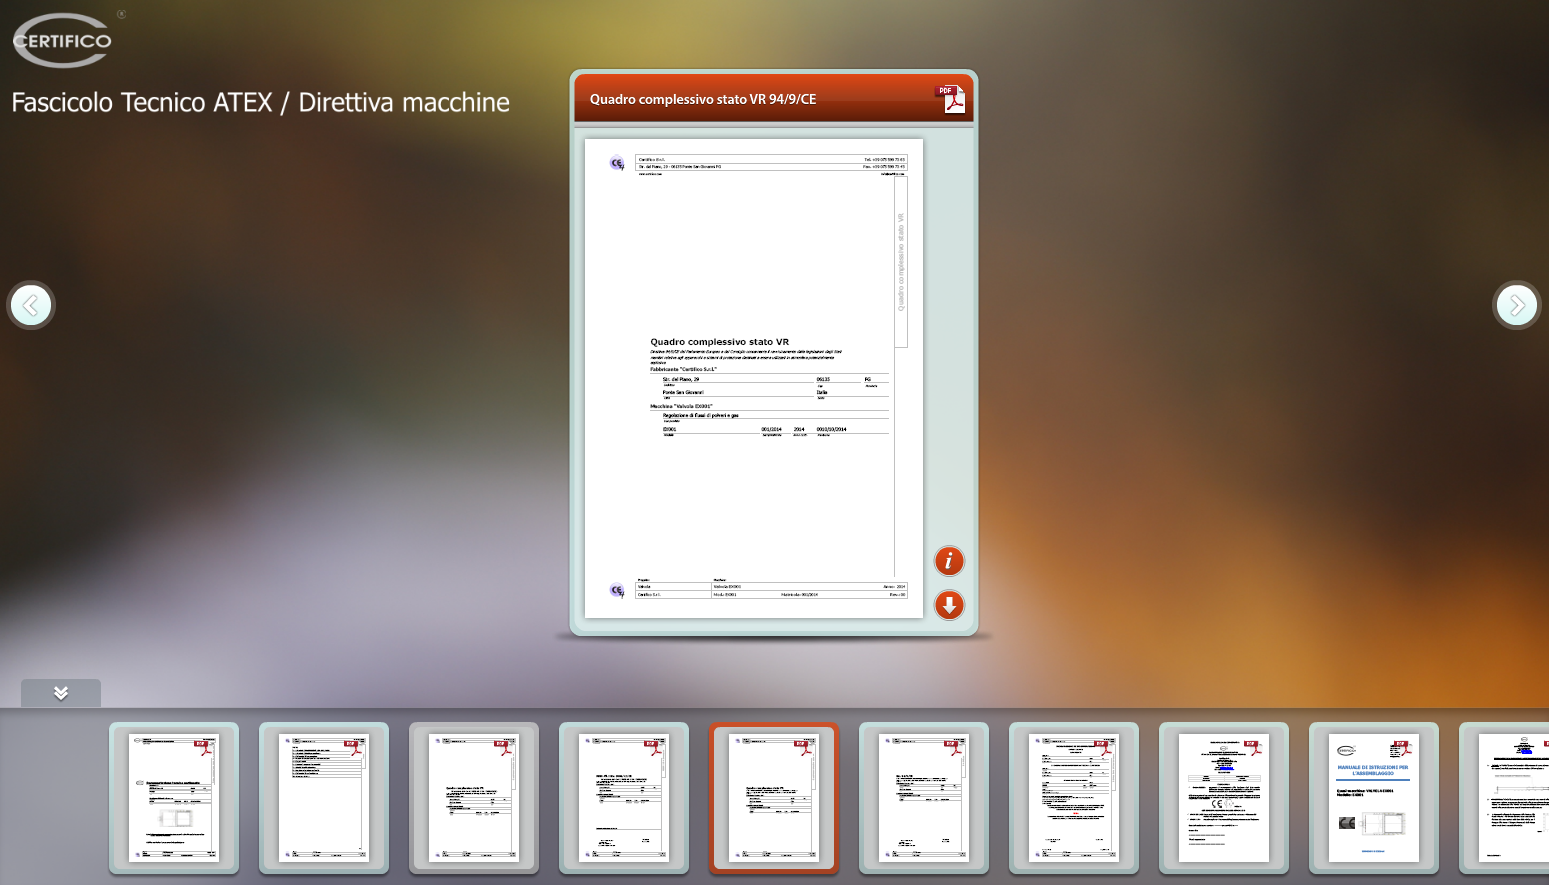Click the orange info button
Viewport: 1549px width, 885px height.
pyautogui.click(x=949, y=561)
